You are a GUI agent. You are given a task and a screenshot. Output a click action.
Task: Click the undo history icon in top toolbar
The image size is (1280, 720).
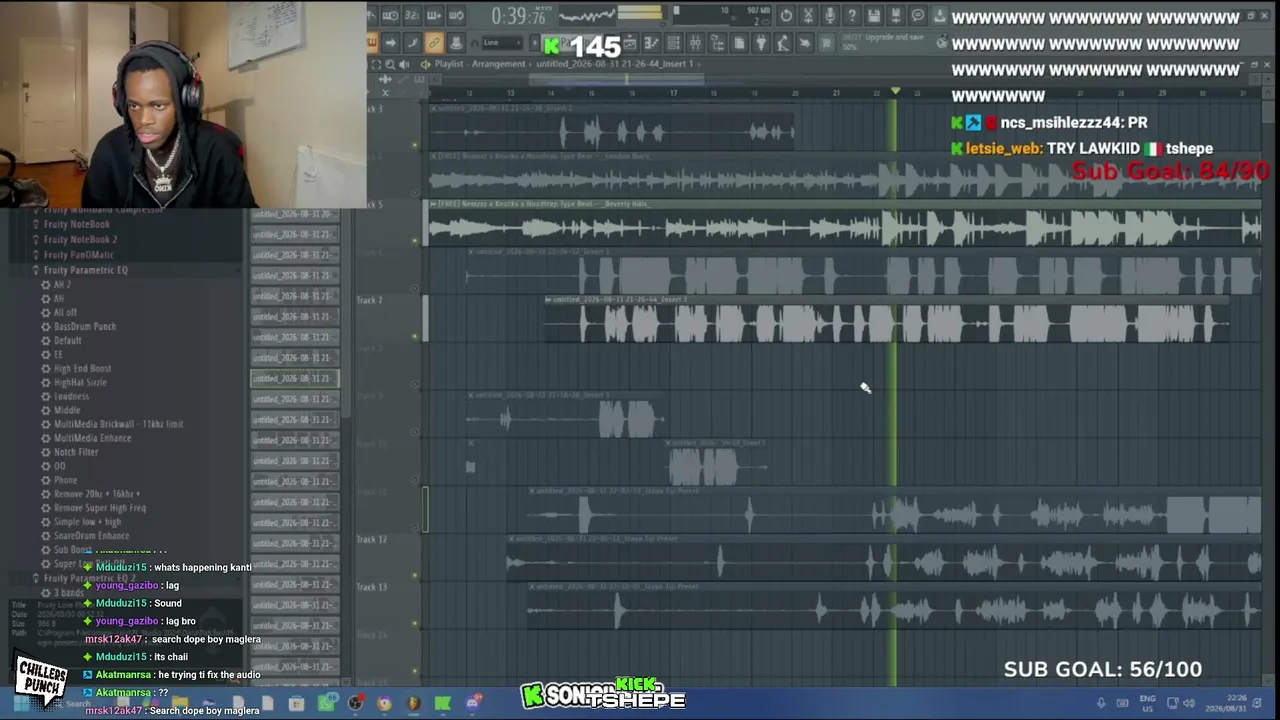click(x=786, y=16)
